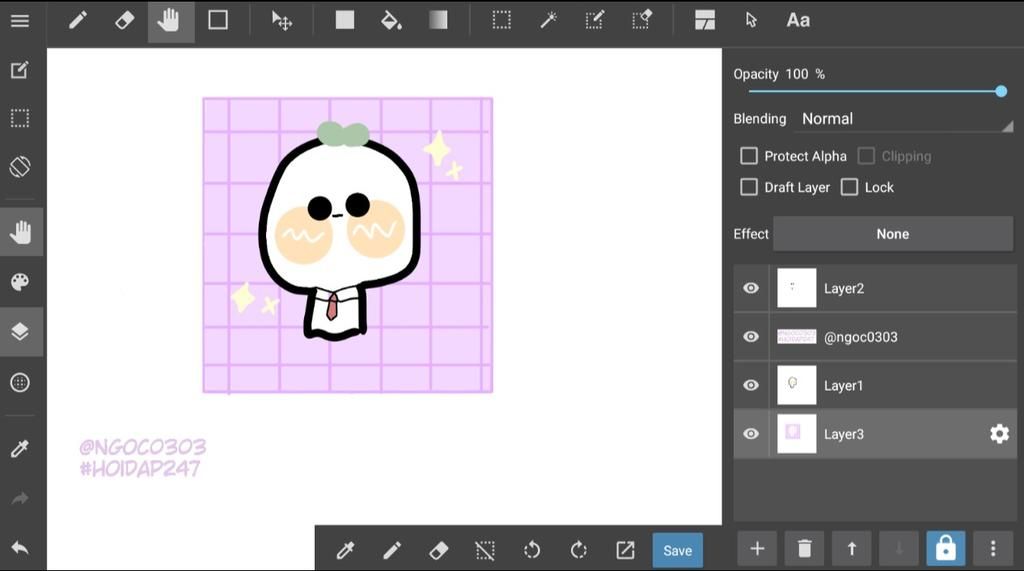Rotate canvas counterclockwise in bottom toolbar
Screen dimensions: 1024x571
(532, 551)
